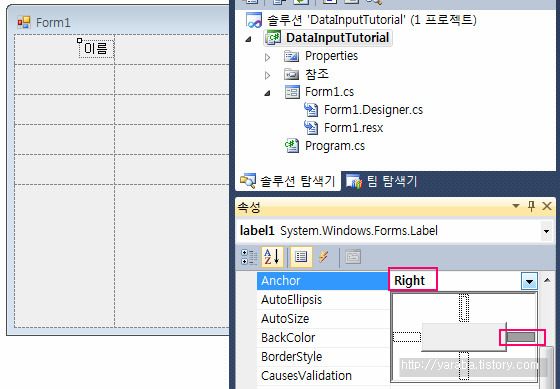Image resolution: width=560 pixels, height=389 pixels.
Task: Expand the 참조 references node
Action: point(268,75)
